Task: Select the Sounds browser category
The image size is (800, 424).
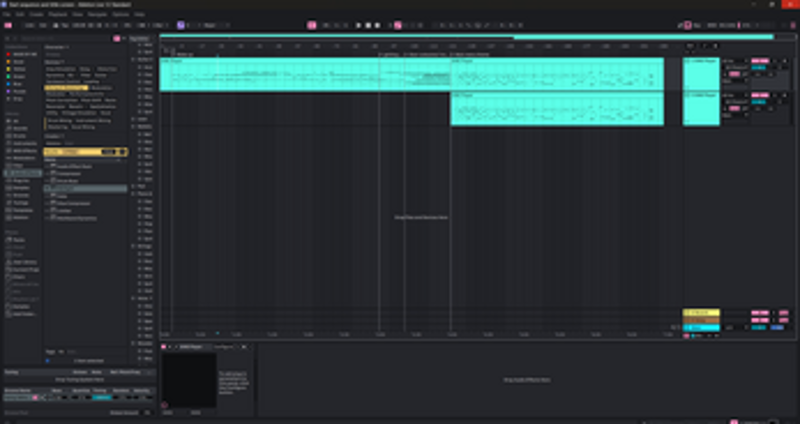Action: tap(20, 129)
